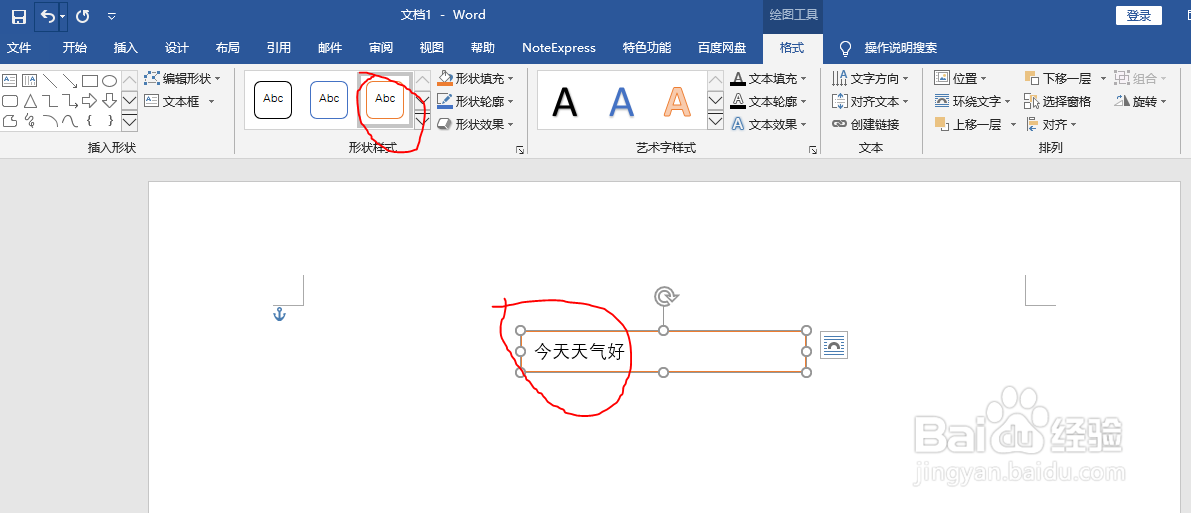Image resolution: width=1191 pixels, height=513 pixels.
Task: Expand the full shapes gallery
Action: pos(129,122)
